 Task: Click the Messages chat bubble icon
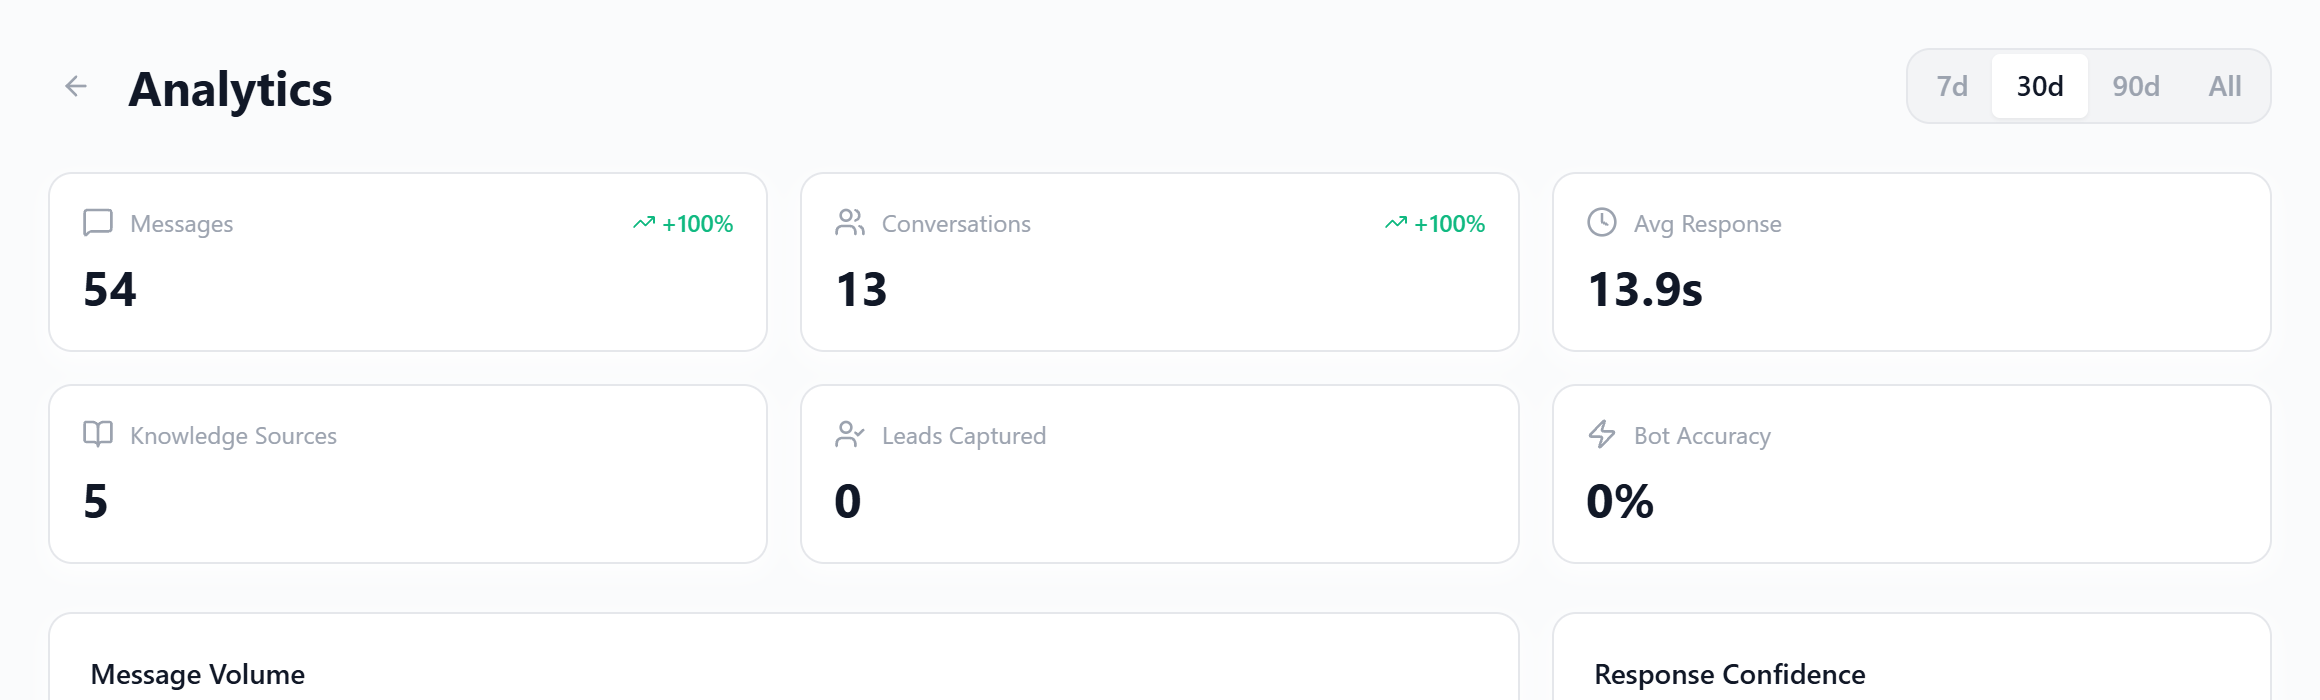click(x=98, y=222)
